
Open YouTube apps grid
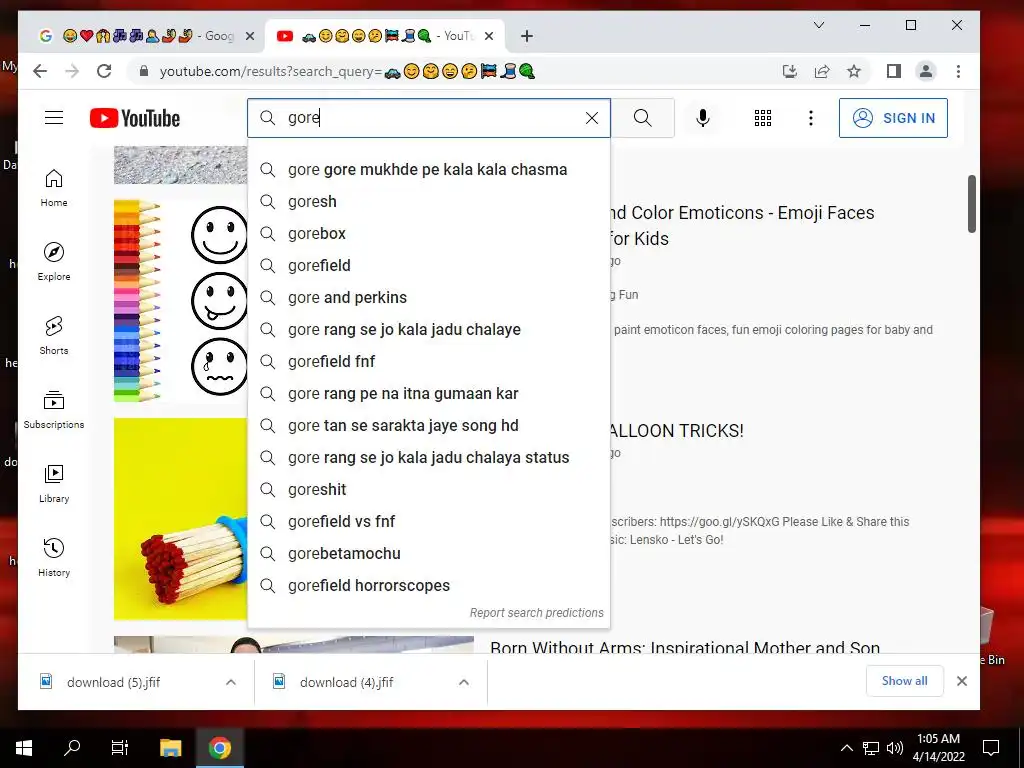(x=763, y=118)
